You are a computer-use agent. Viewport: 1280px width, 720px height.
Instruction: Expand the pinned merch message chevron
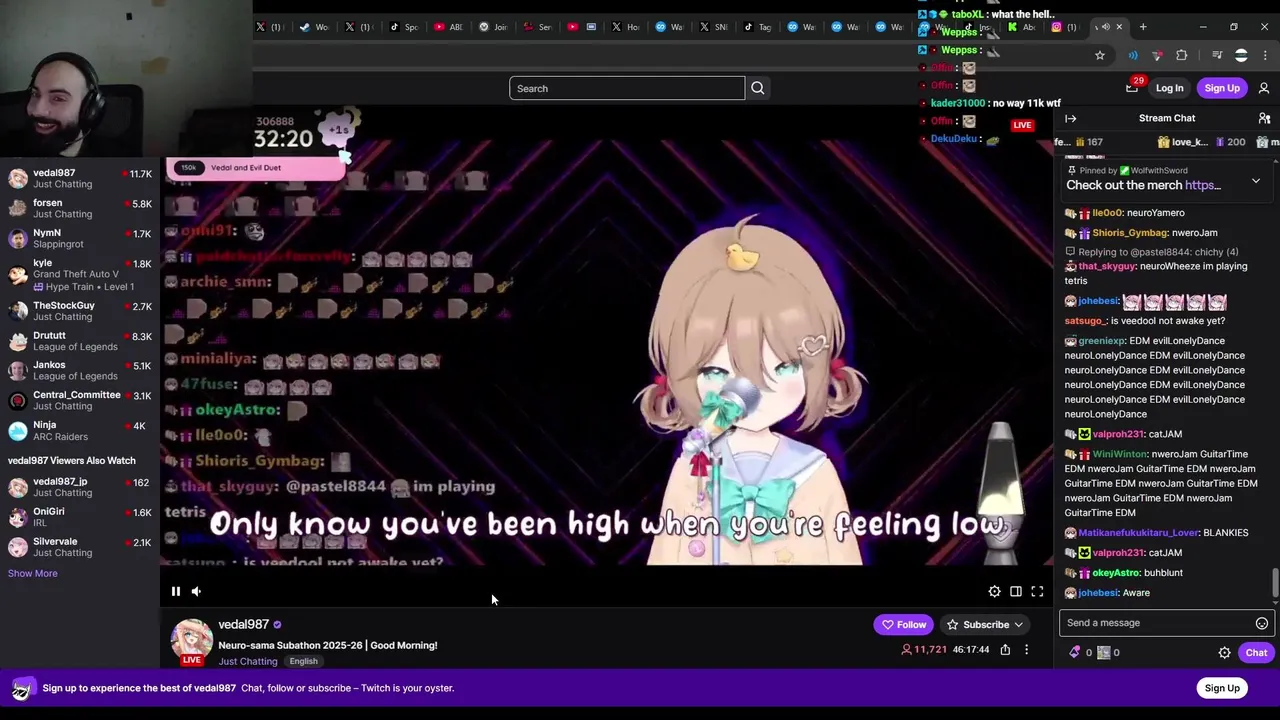(x=1256, y=182)
